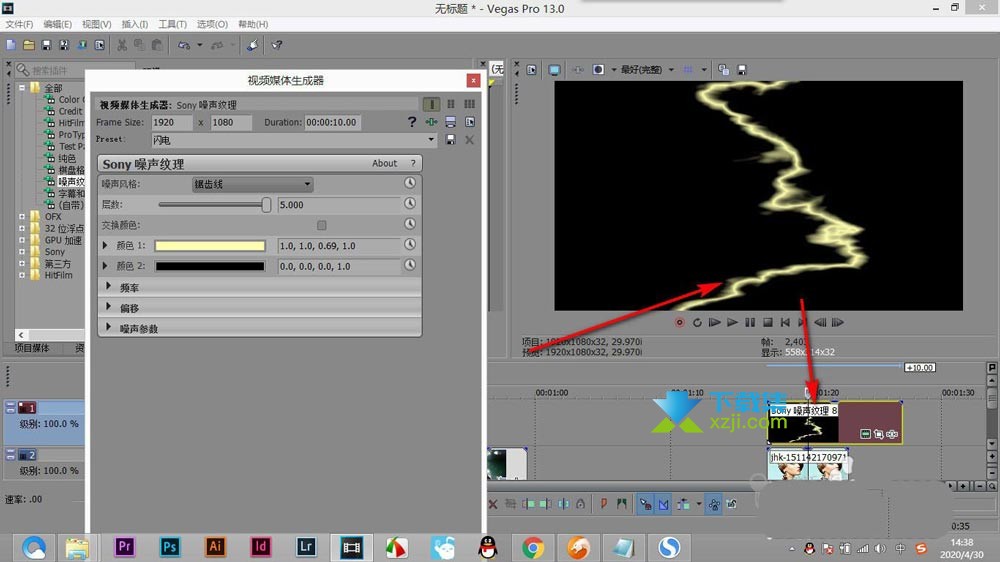Click the Frame Size width field 1920
This screenshot has height=562, width=1000.
(x=171, y=122)
